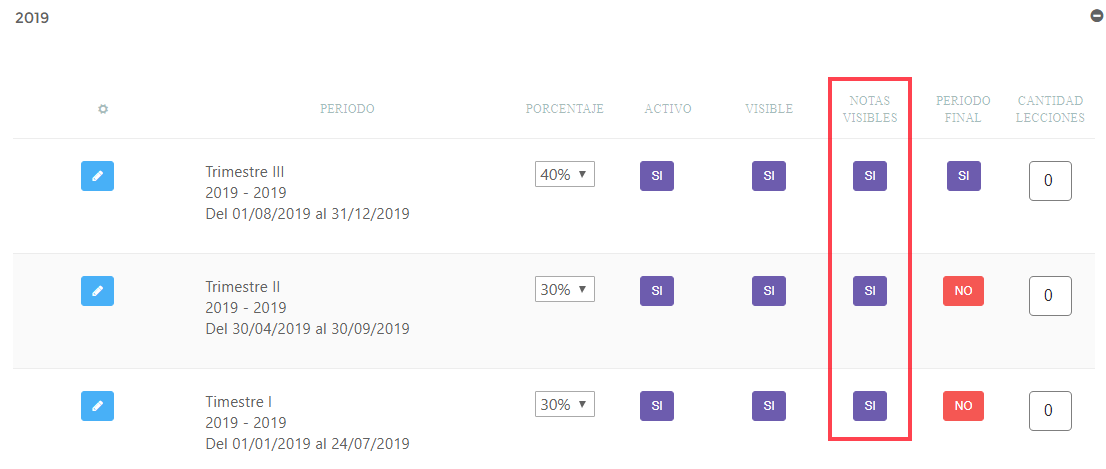Screen dimensions: 1106x469
Task: Click the gear icon in table header
Action: (103, 109)
